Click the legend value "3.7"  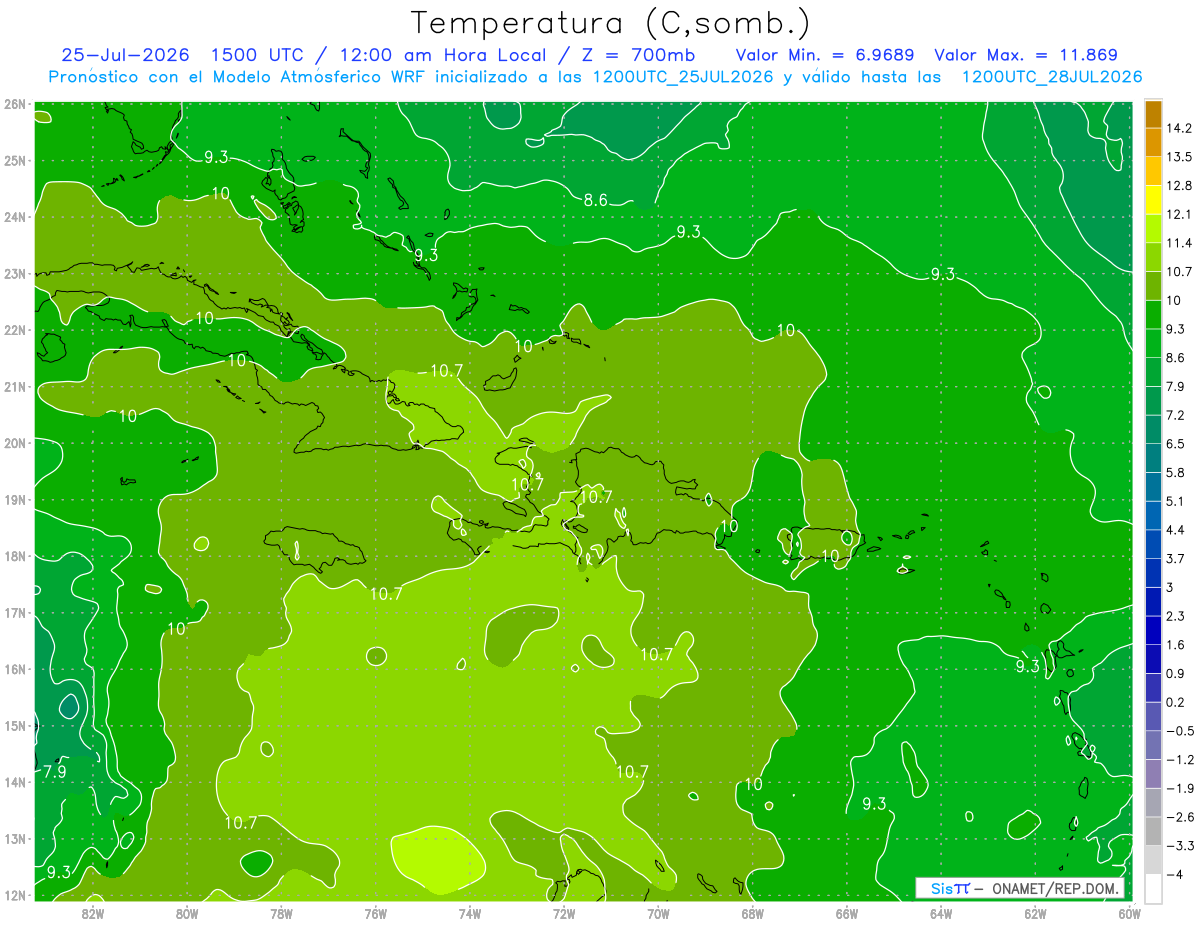click(x=1176, y=558)
